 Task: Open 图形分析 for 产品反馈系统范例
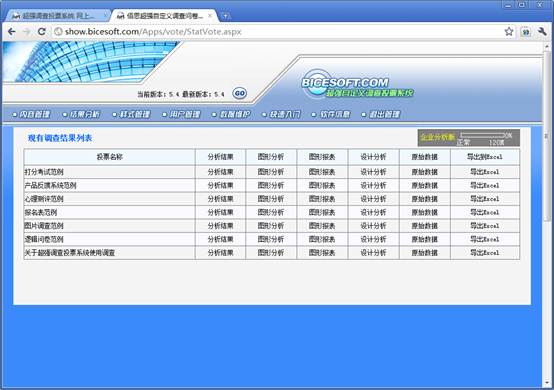(271, 185)
